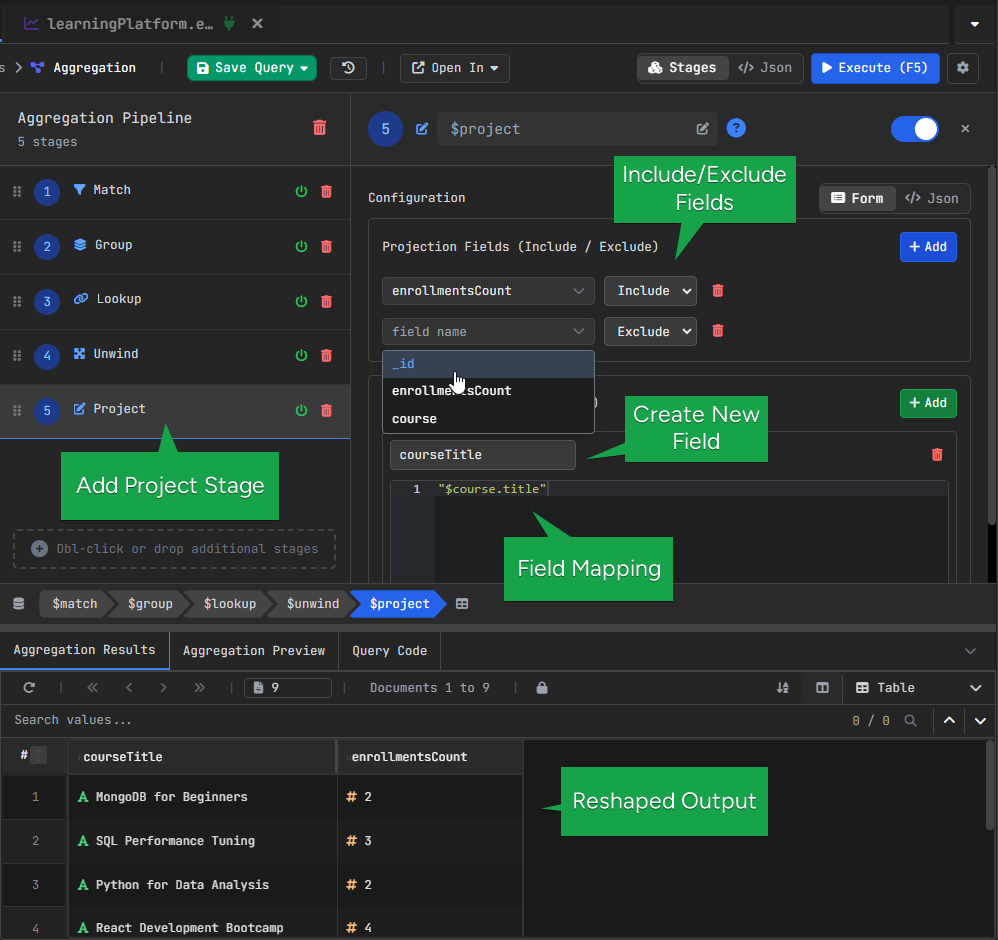
Task: Open the tab list dropdown arrow
Action: tap(974, 24)
